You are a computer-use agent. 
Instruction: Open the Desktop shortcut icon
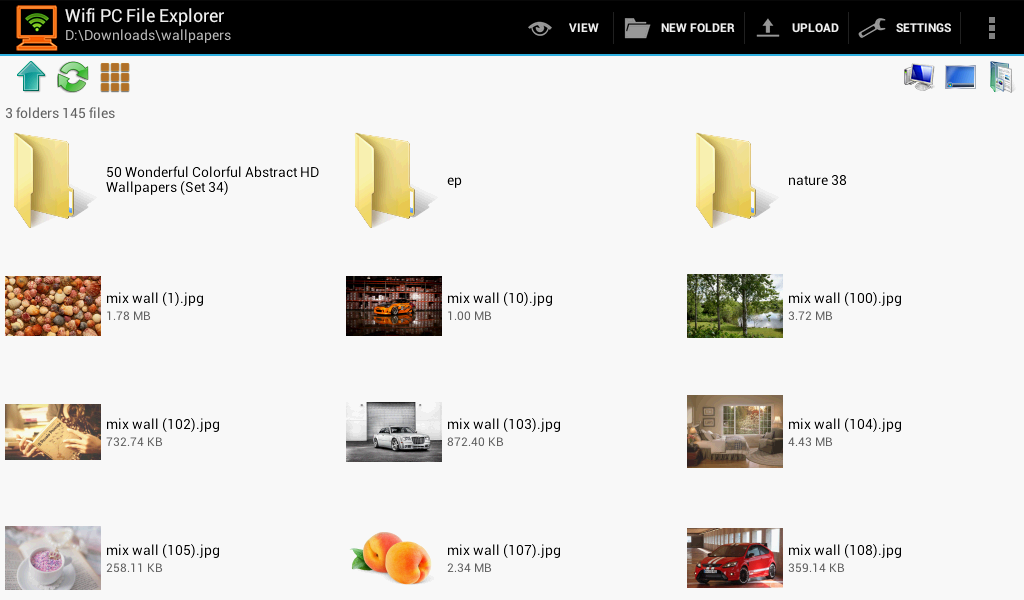(960, 76)
